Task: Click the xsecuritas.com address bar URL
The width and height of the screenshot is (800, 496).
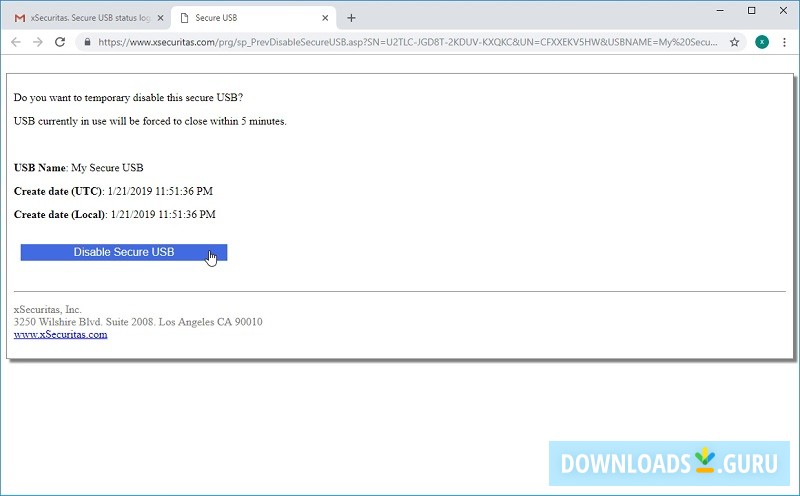Action: click(408, 42)
